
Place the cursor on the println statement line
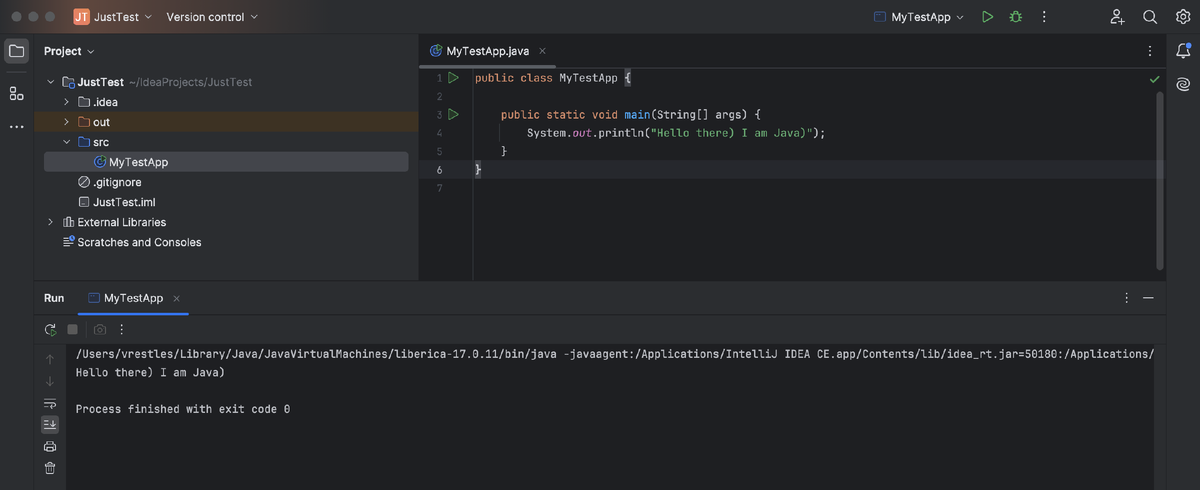(x=676, y=133)
